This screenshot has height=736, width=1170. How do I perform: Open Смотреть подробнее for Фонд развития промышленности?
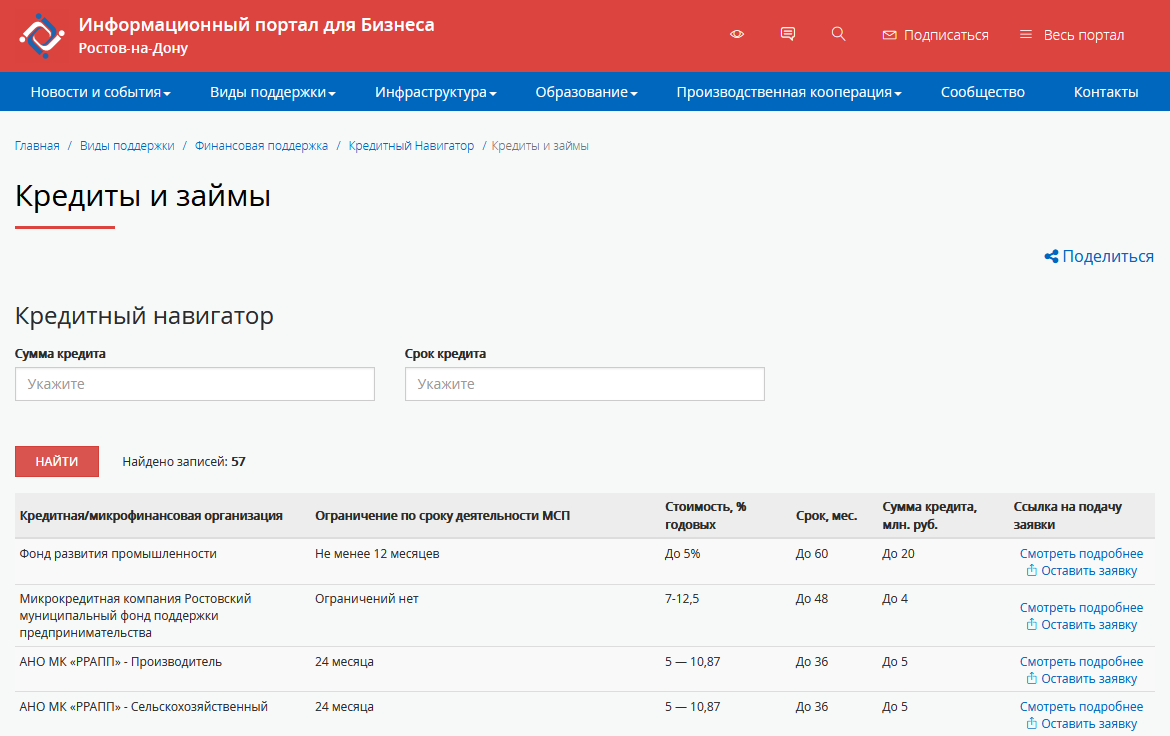tap(1081, 554)
